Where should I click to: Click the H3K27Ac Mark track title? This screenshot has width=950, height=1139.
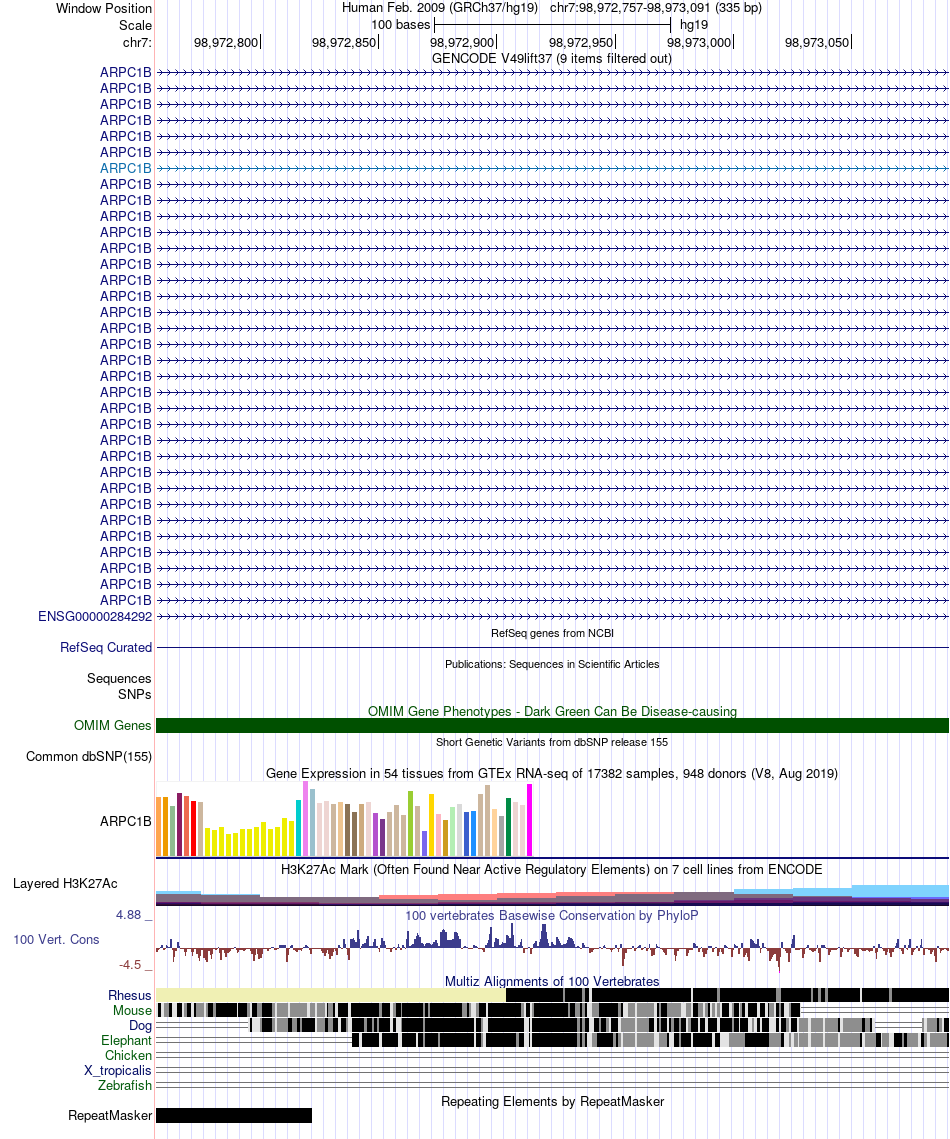[552, 870]
